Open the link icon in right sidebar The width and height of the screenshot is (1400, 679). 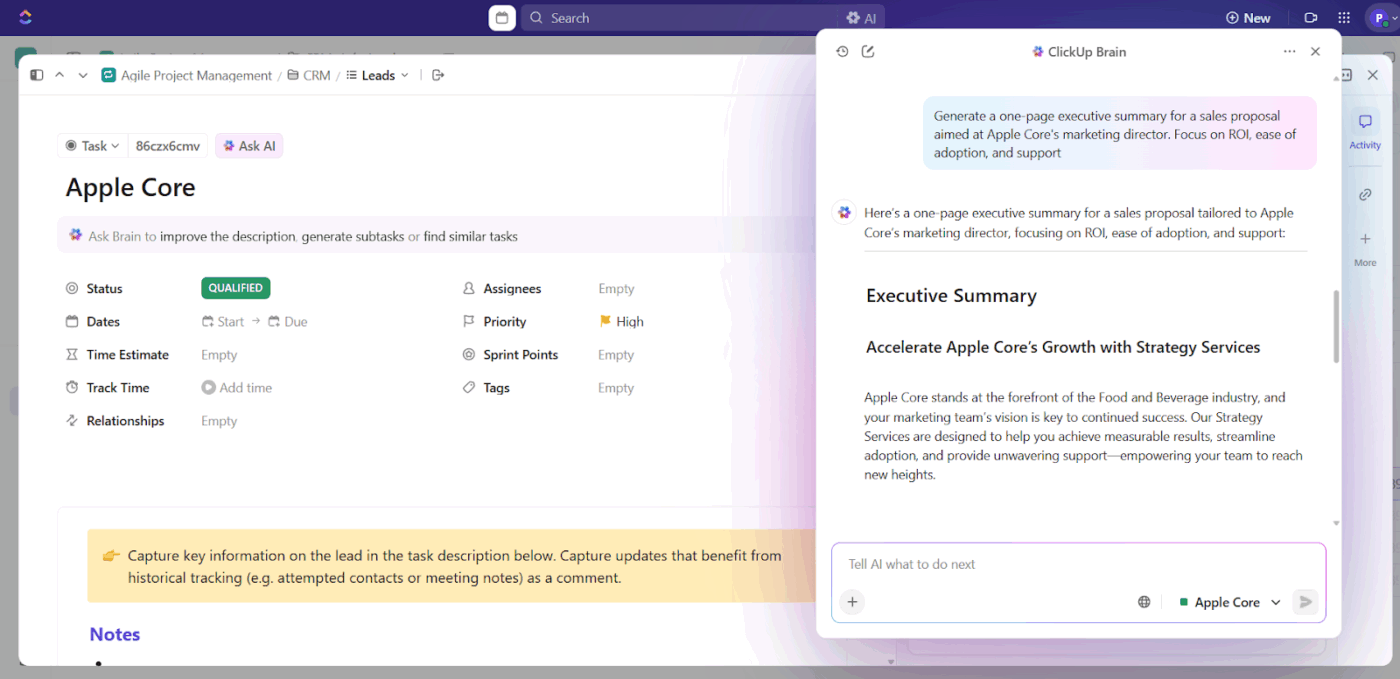pos(1365,195)
